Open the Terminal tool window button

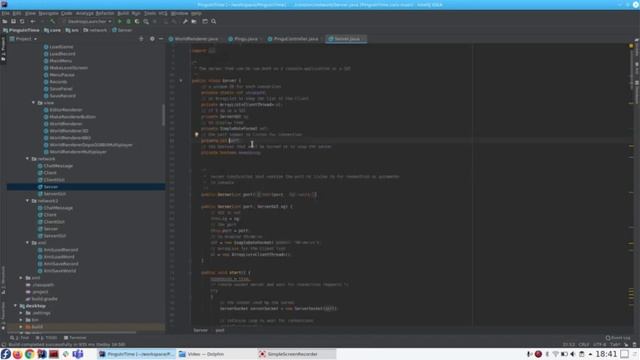(75, 338)
